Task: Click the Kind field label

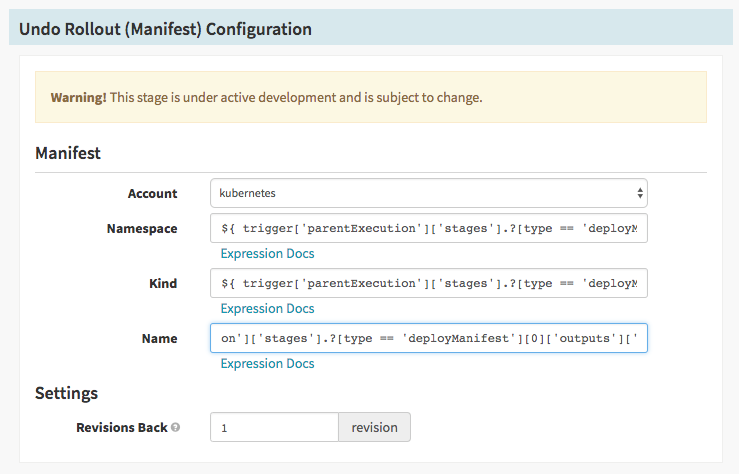Action: coord(162,283)
